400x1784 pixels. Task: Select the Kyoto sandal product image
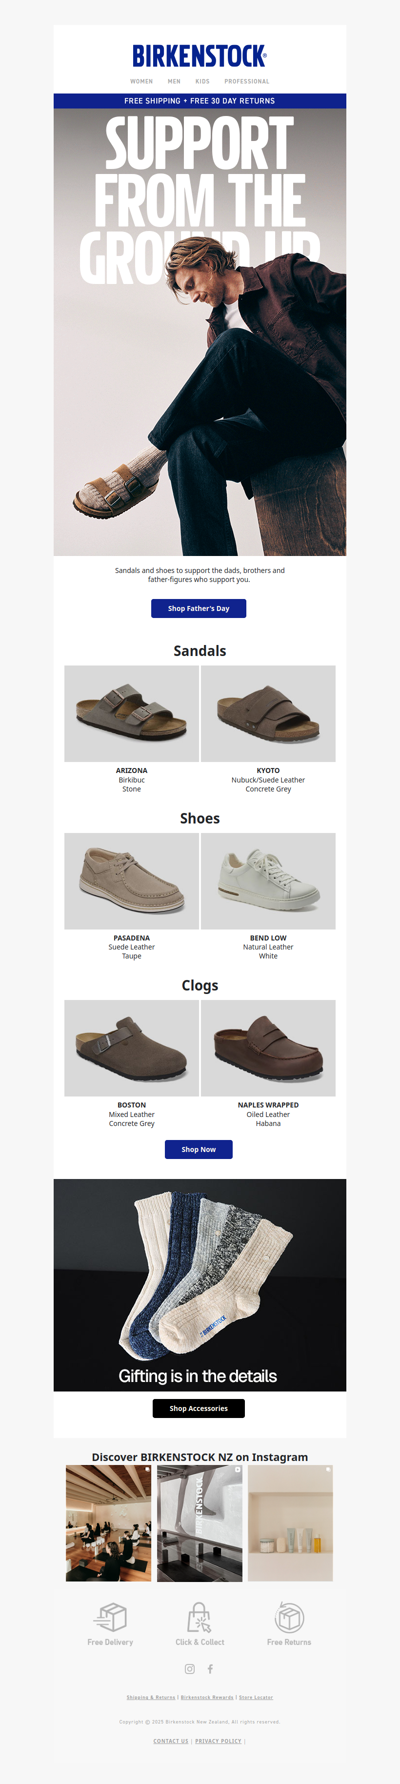pyautogui.click(x=268, y=714)
